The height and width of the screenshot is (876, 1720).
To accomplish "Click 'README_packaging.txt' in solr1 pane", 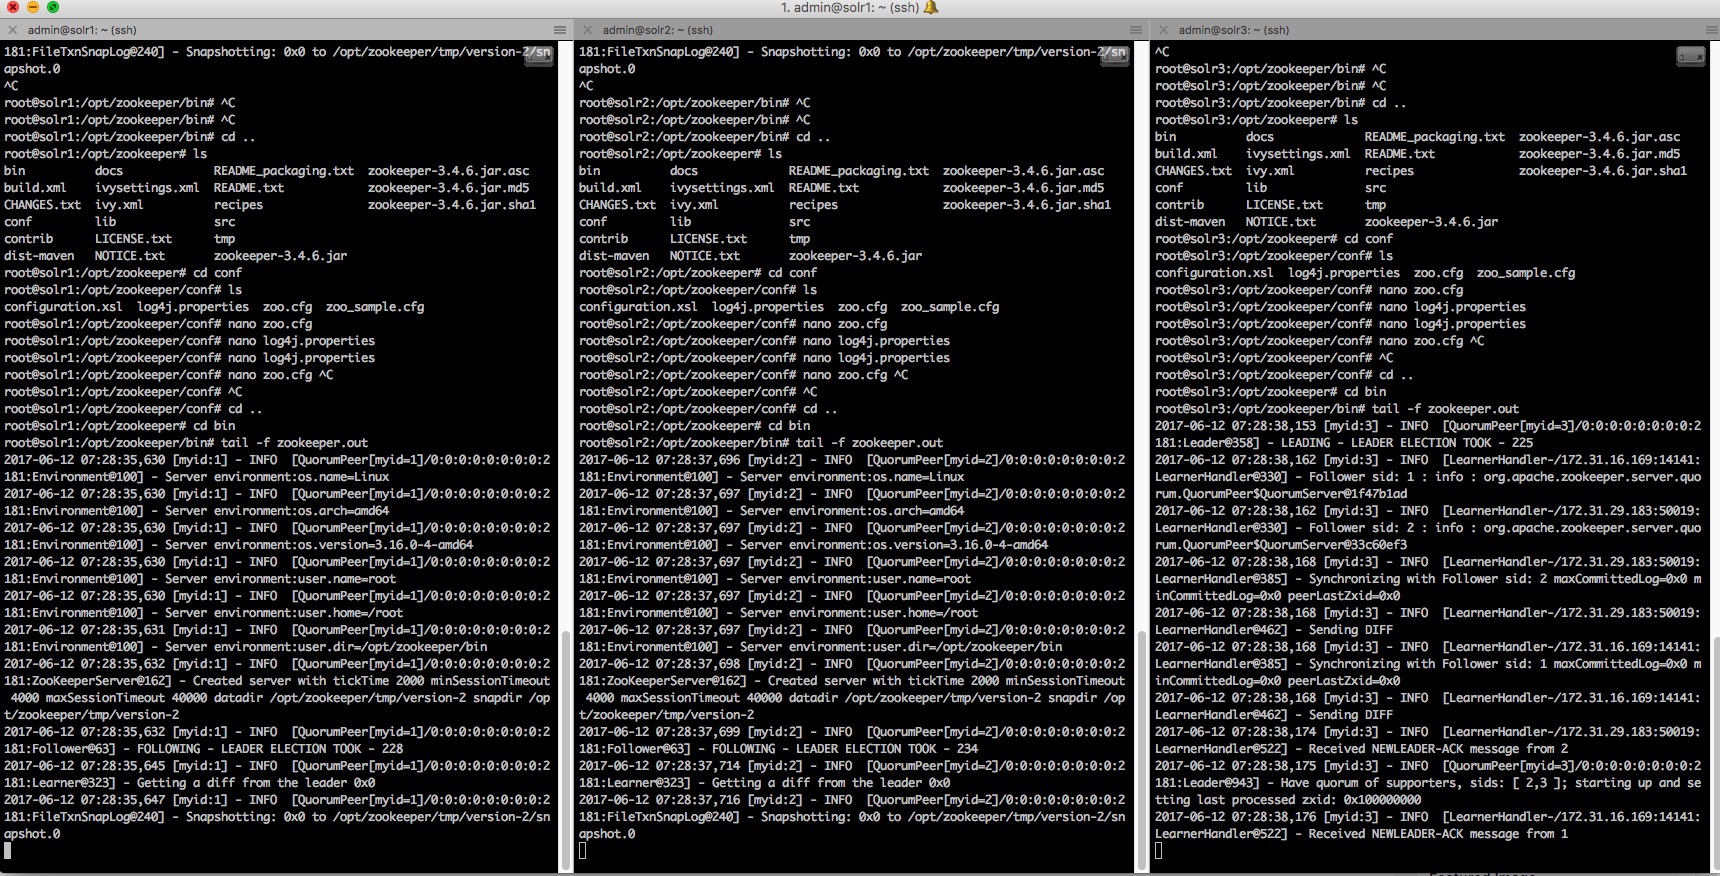I will point(284,171).
